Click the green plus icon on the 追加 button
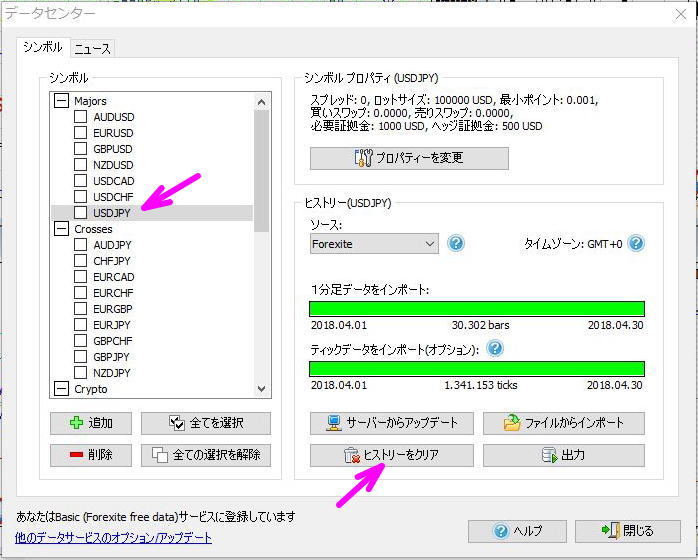This screenshot has width=698, height=560. coord(77,422)
